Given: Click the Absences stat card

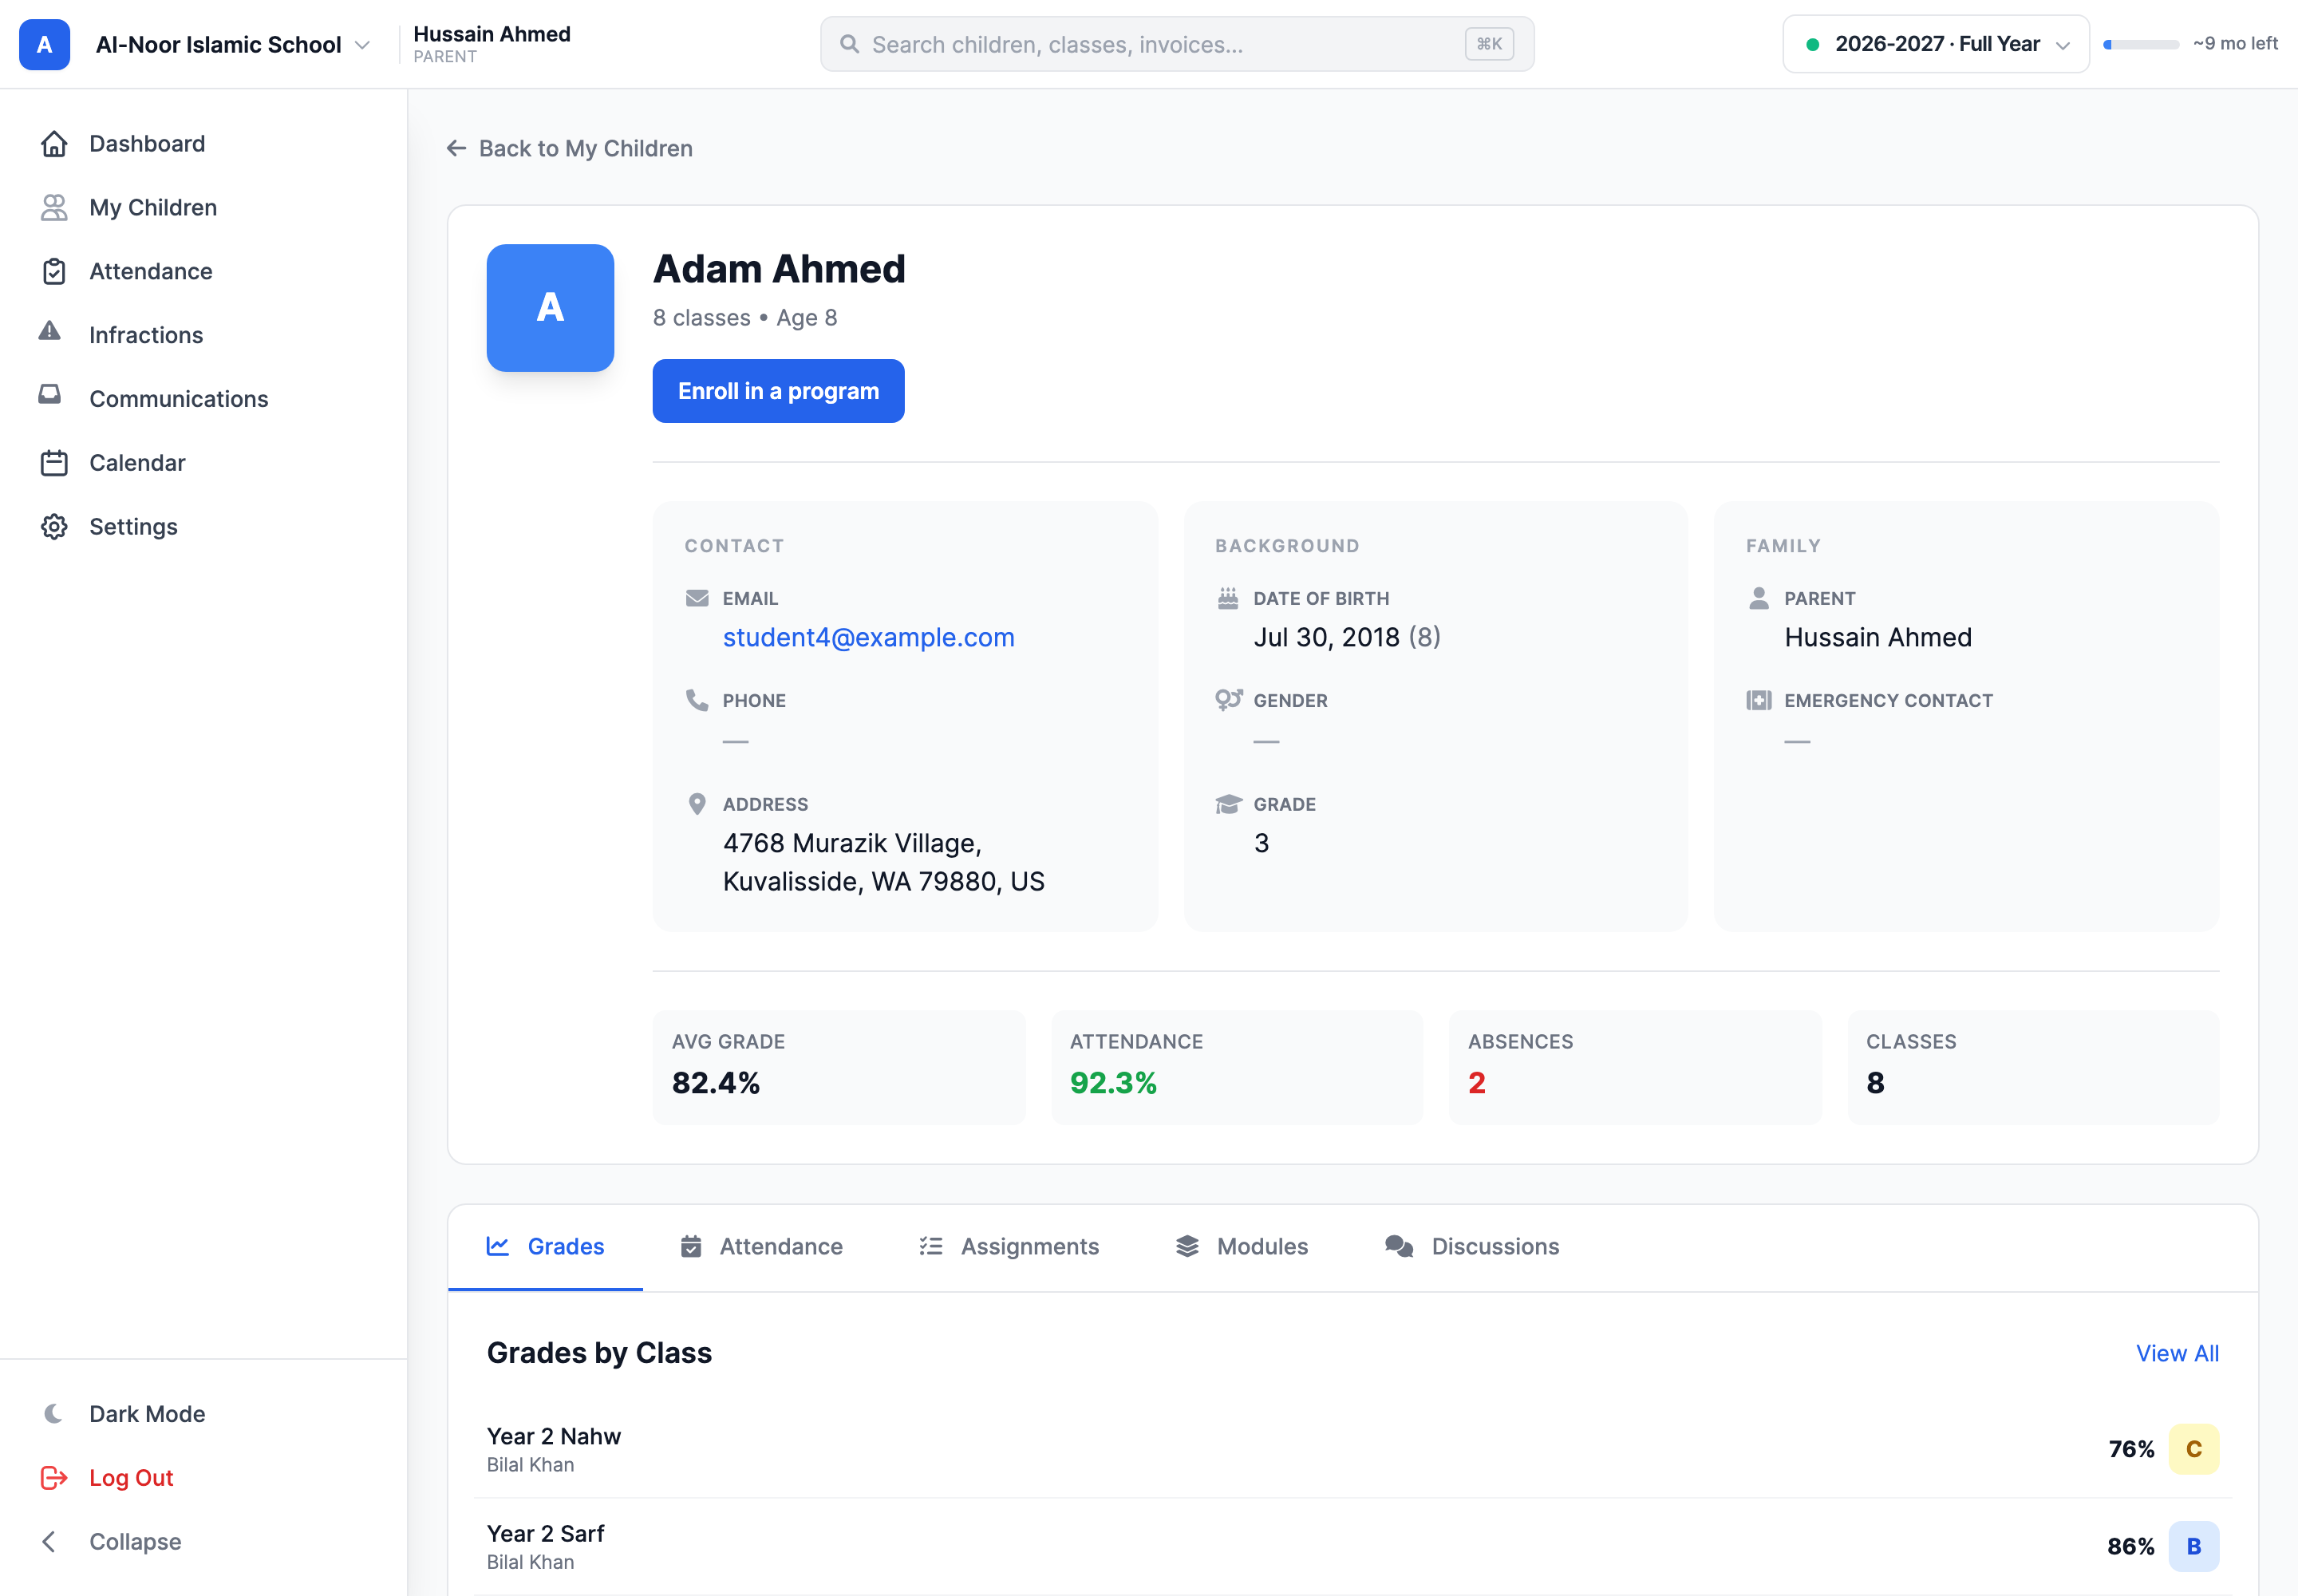Looking at the screenshot, I should [x=1635, y=1067].
